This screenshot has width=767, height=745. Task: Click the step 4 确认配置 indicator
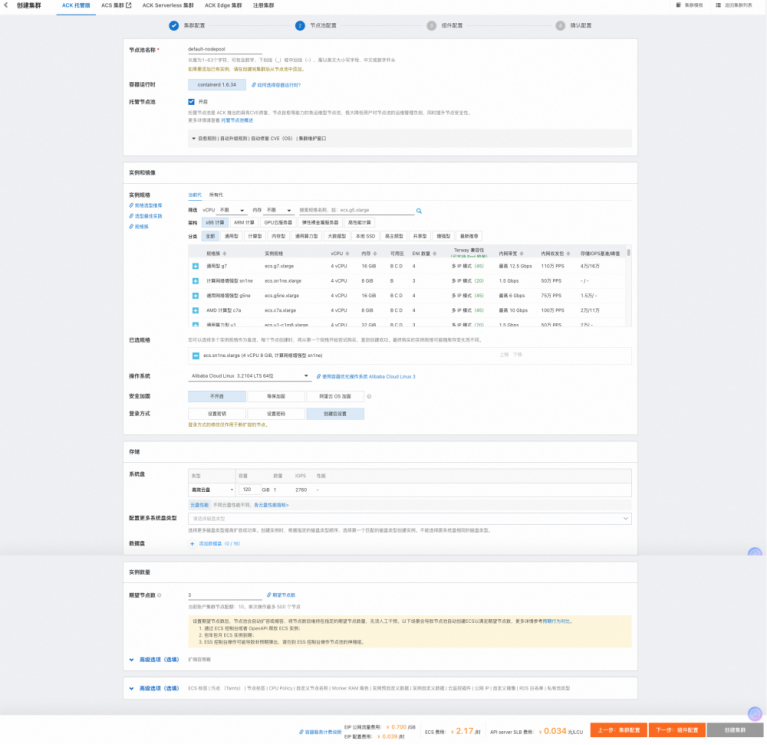pos(560,25)
